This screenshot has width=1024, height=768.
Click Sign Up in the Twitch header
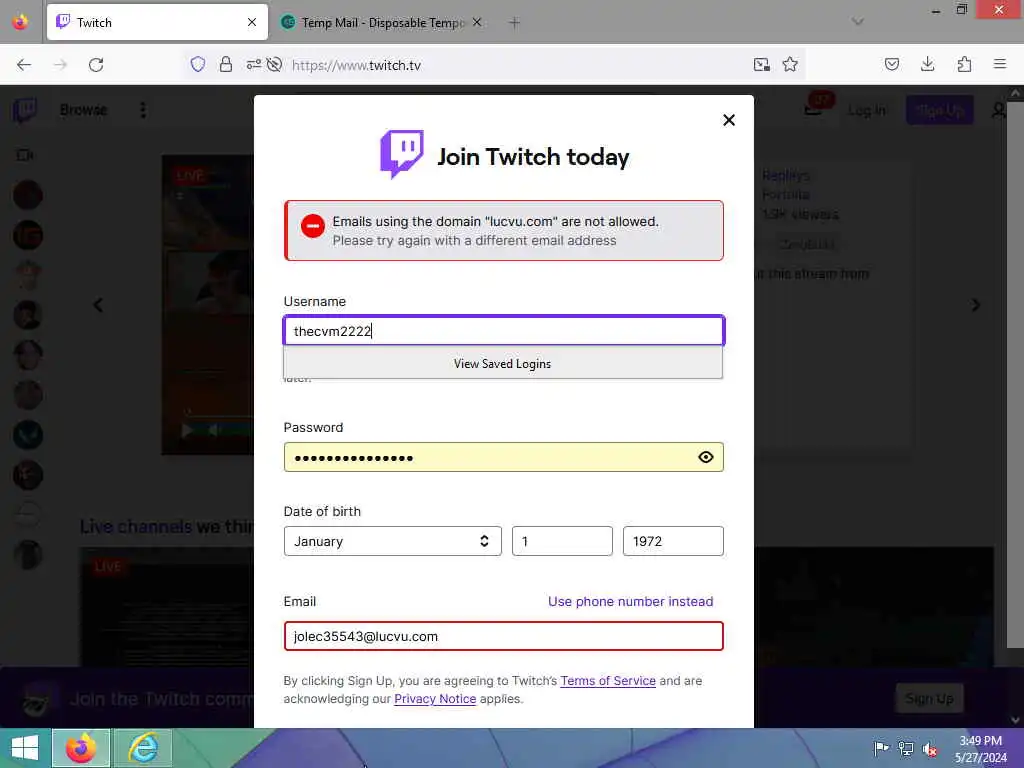[x=940, y=110]
